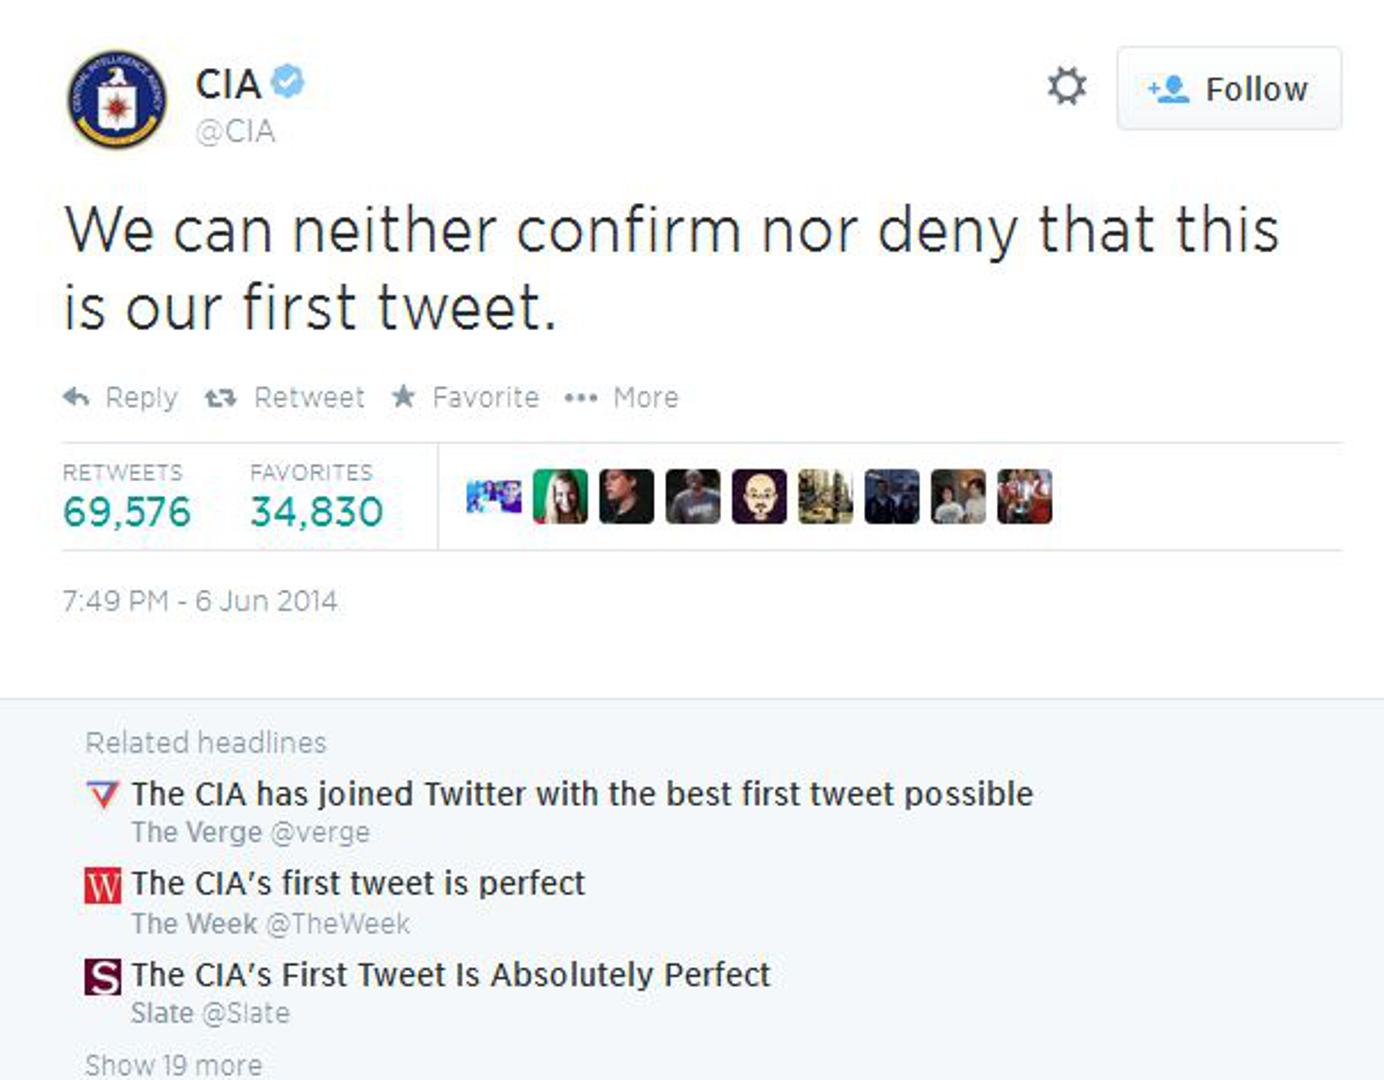
Task: Click the CIA seal profile picture
Action: click(x=117, y=100)
